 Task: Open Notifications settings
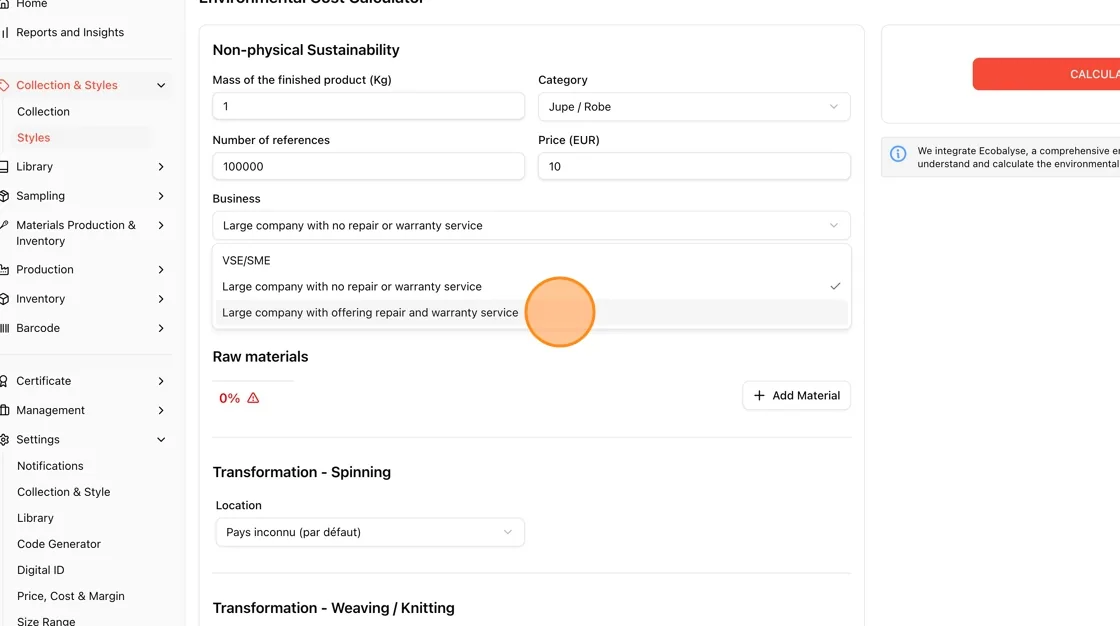point(50,466)
